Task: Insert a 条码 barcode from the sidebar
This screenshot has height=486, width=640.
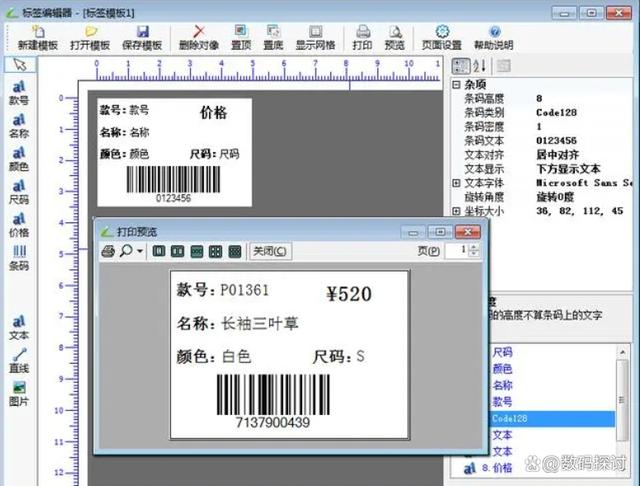Action: [x=19, y=258]
